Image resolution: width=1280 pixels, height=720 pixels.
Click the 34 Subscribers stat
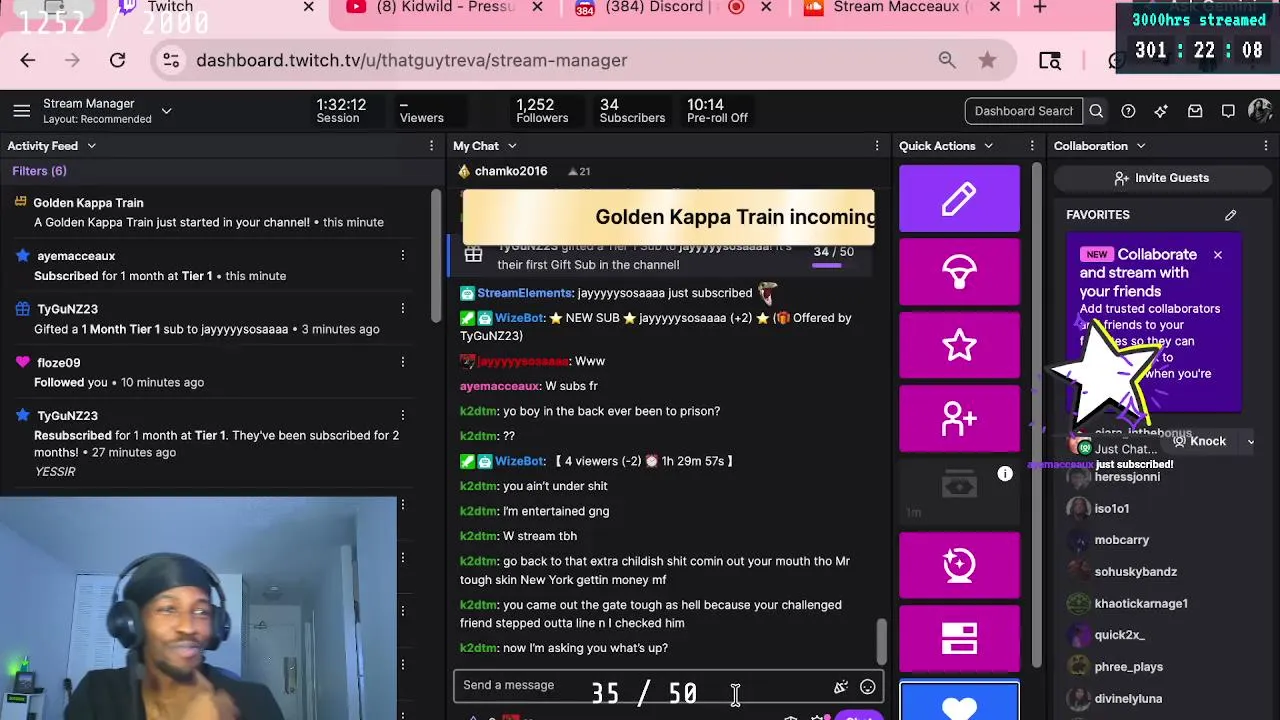click(632, 111)
